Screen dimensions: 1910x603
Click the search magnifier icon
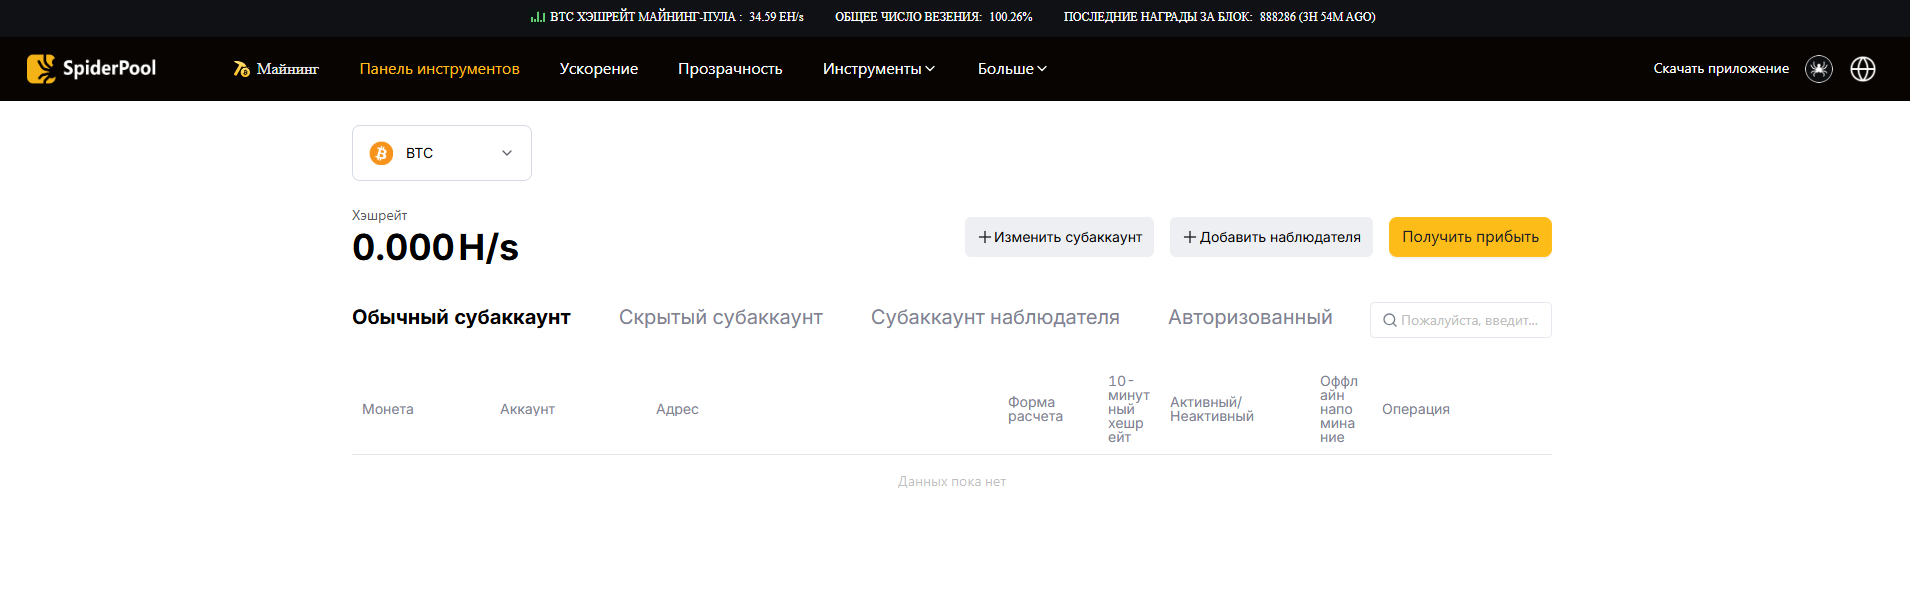pyautogui.click(x=1389, y=320)
